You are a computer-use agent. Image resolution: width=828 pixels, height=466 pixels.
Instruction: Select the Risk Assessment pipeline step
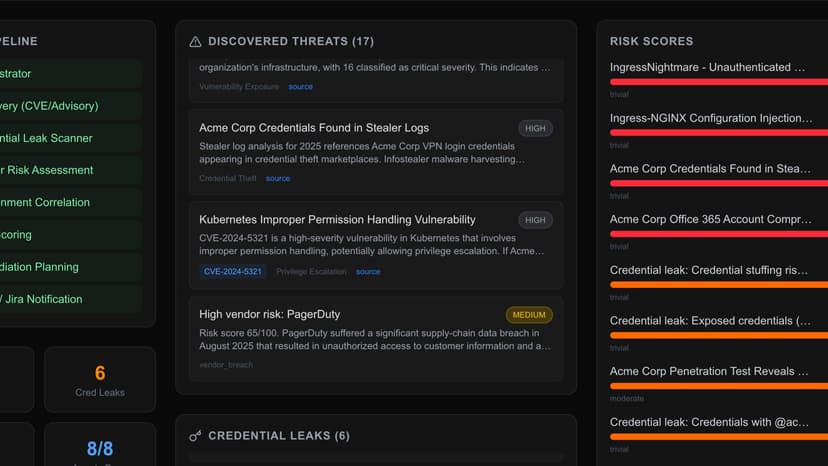click(x=71, y=171)
